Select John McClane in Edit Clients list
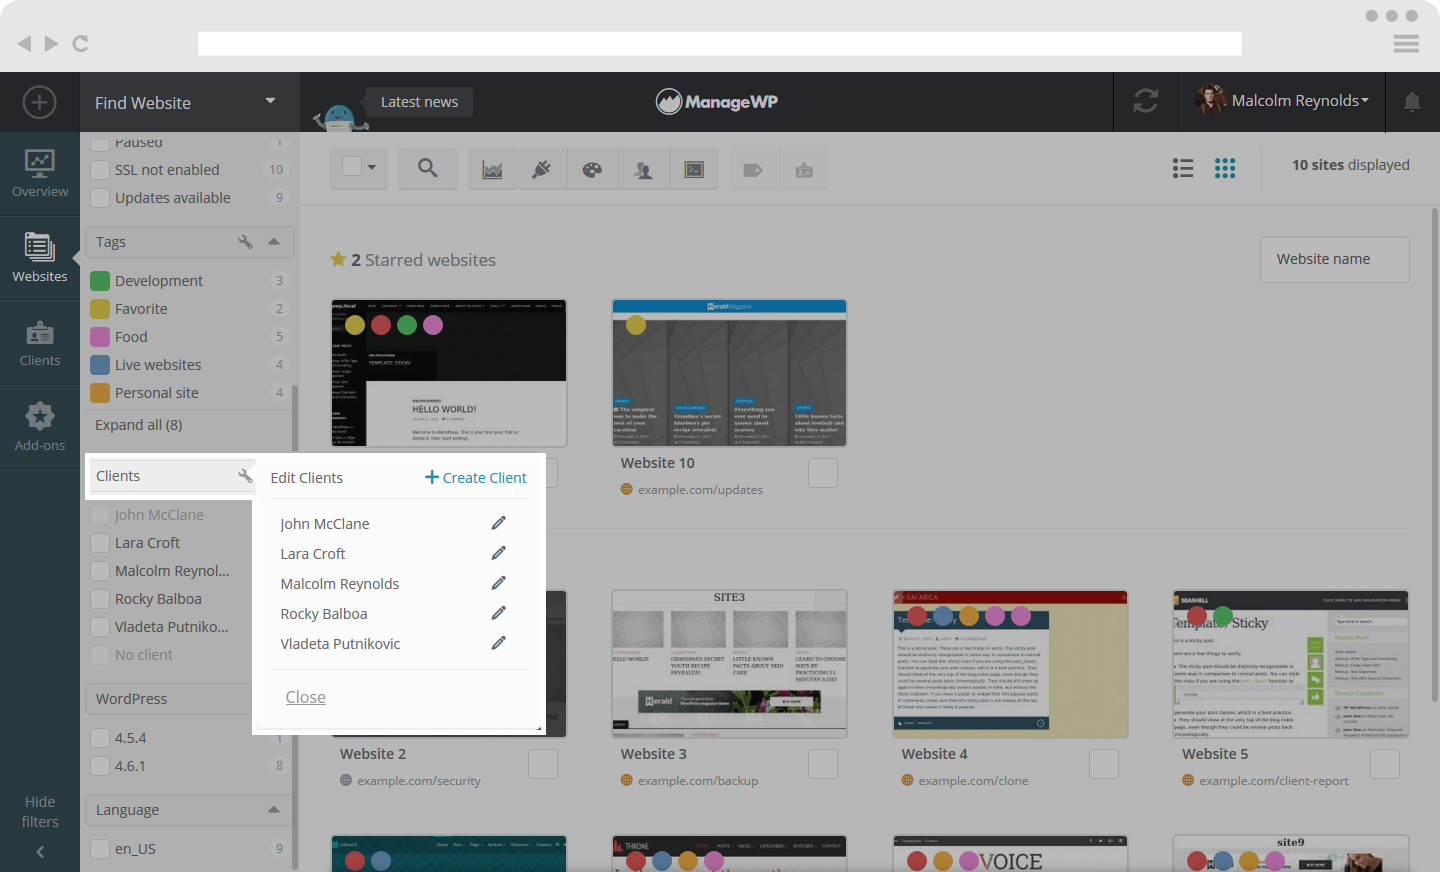 [325, 524]
